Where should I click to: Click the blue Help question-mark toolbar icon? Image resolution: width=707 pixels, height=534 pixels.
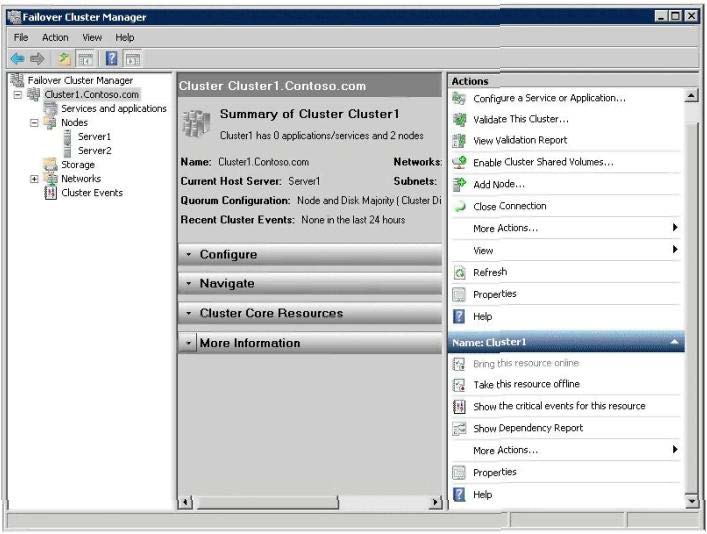tap(111, 59)
